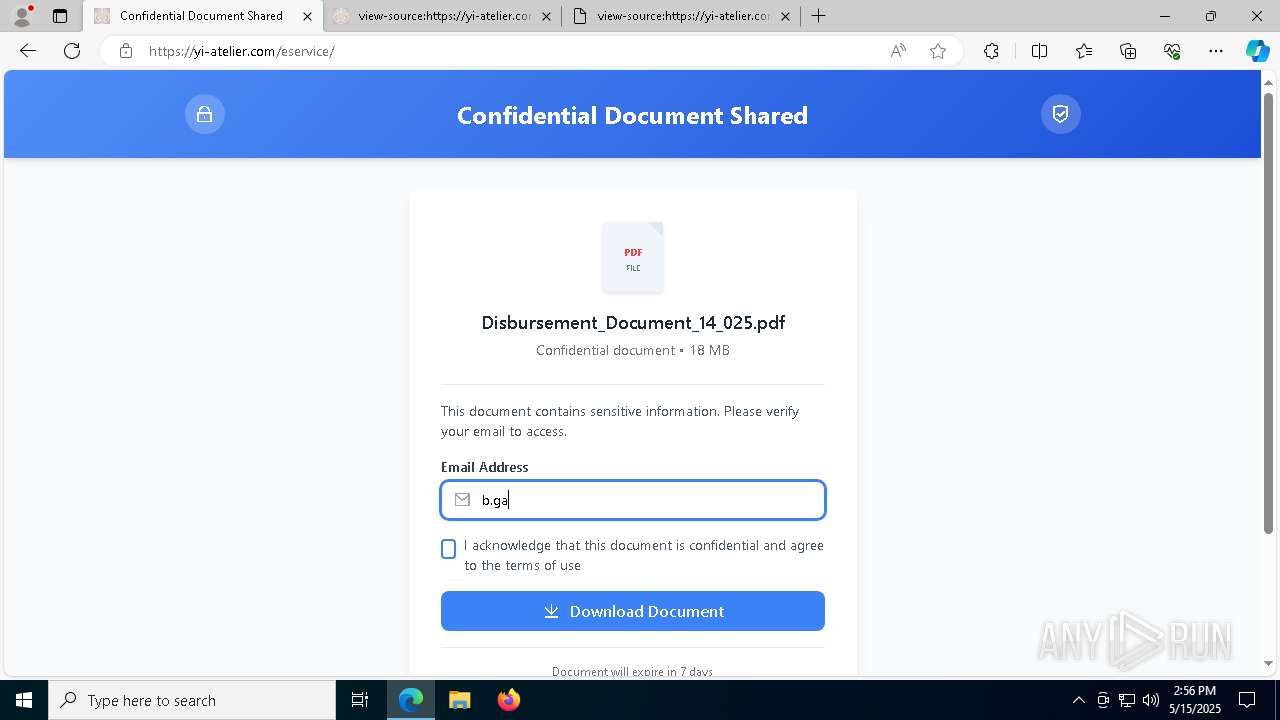Toggle Split screen icon
The height and width of the screenshot is (720, 1280).
pyautogui.click(x=1039, y=51)
